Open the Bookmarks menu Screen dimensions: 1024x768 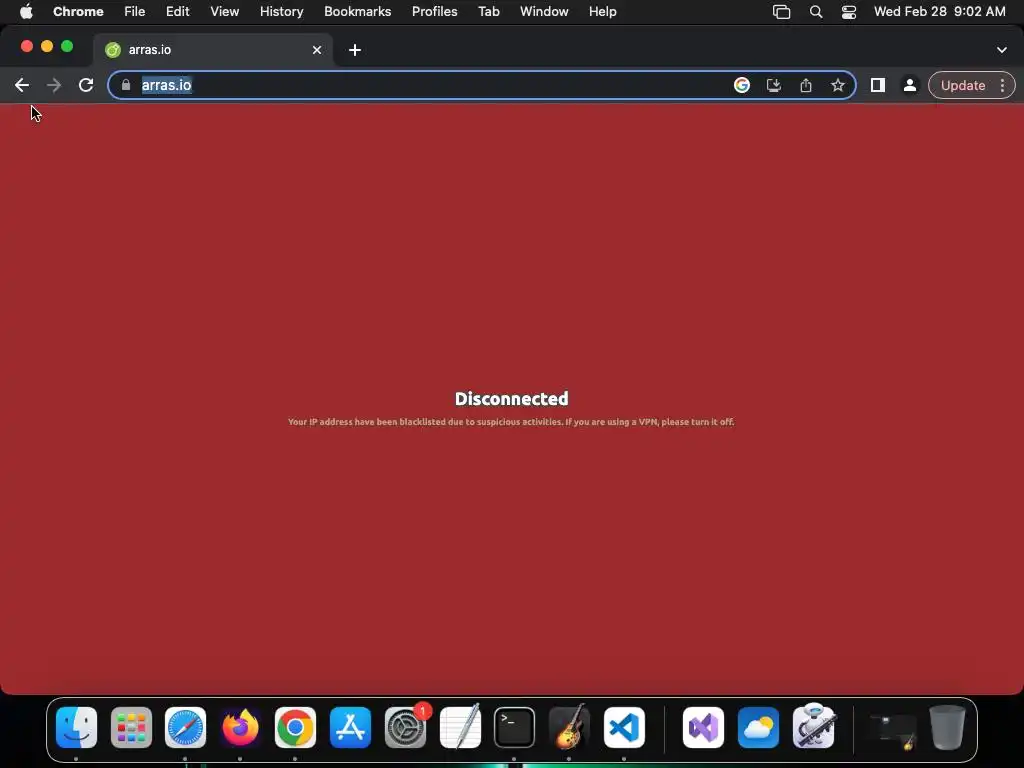tap(357, 12)
